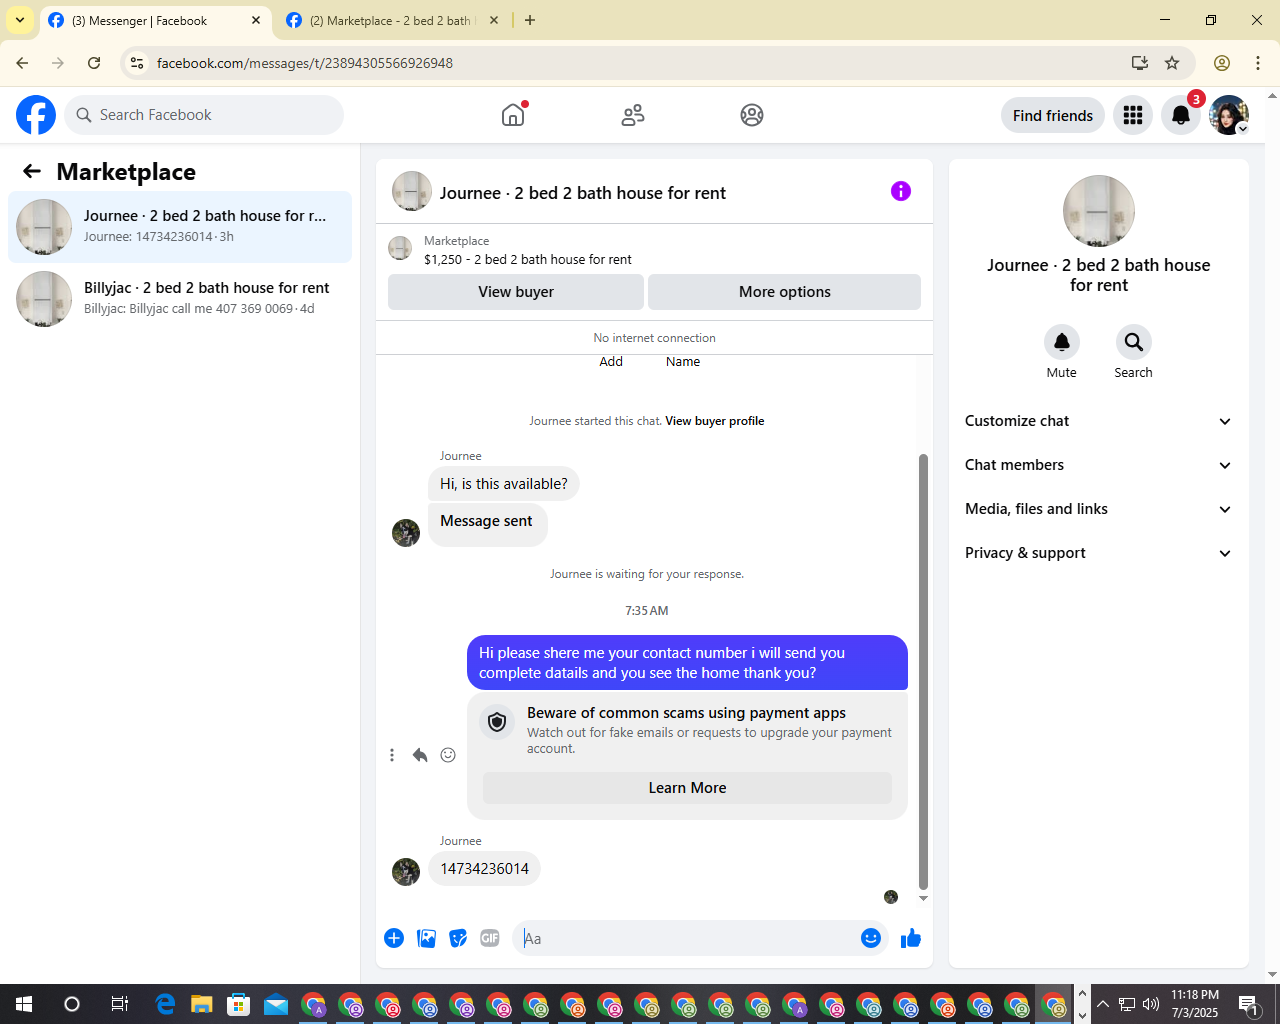Viewport: 1280px width, 1024px height.
Task: Install app icon in address bar
Action: click(1140, 63)
